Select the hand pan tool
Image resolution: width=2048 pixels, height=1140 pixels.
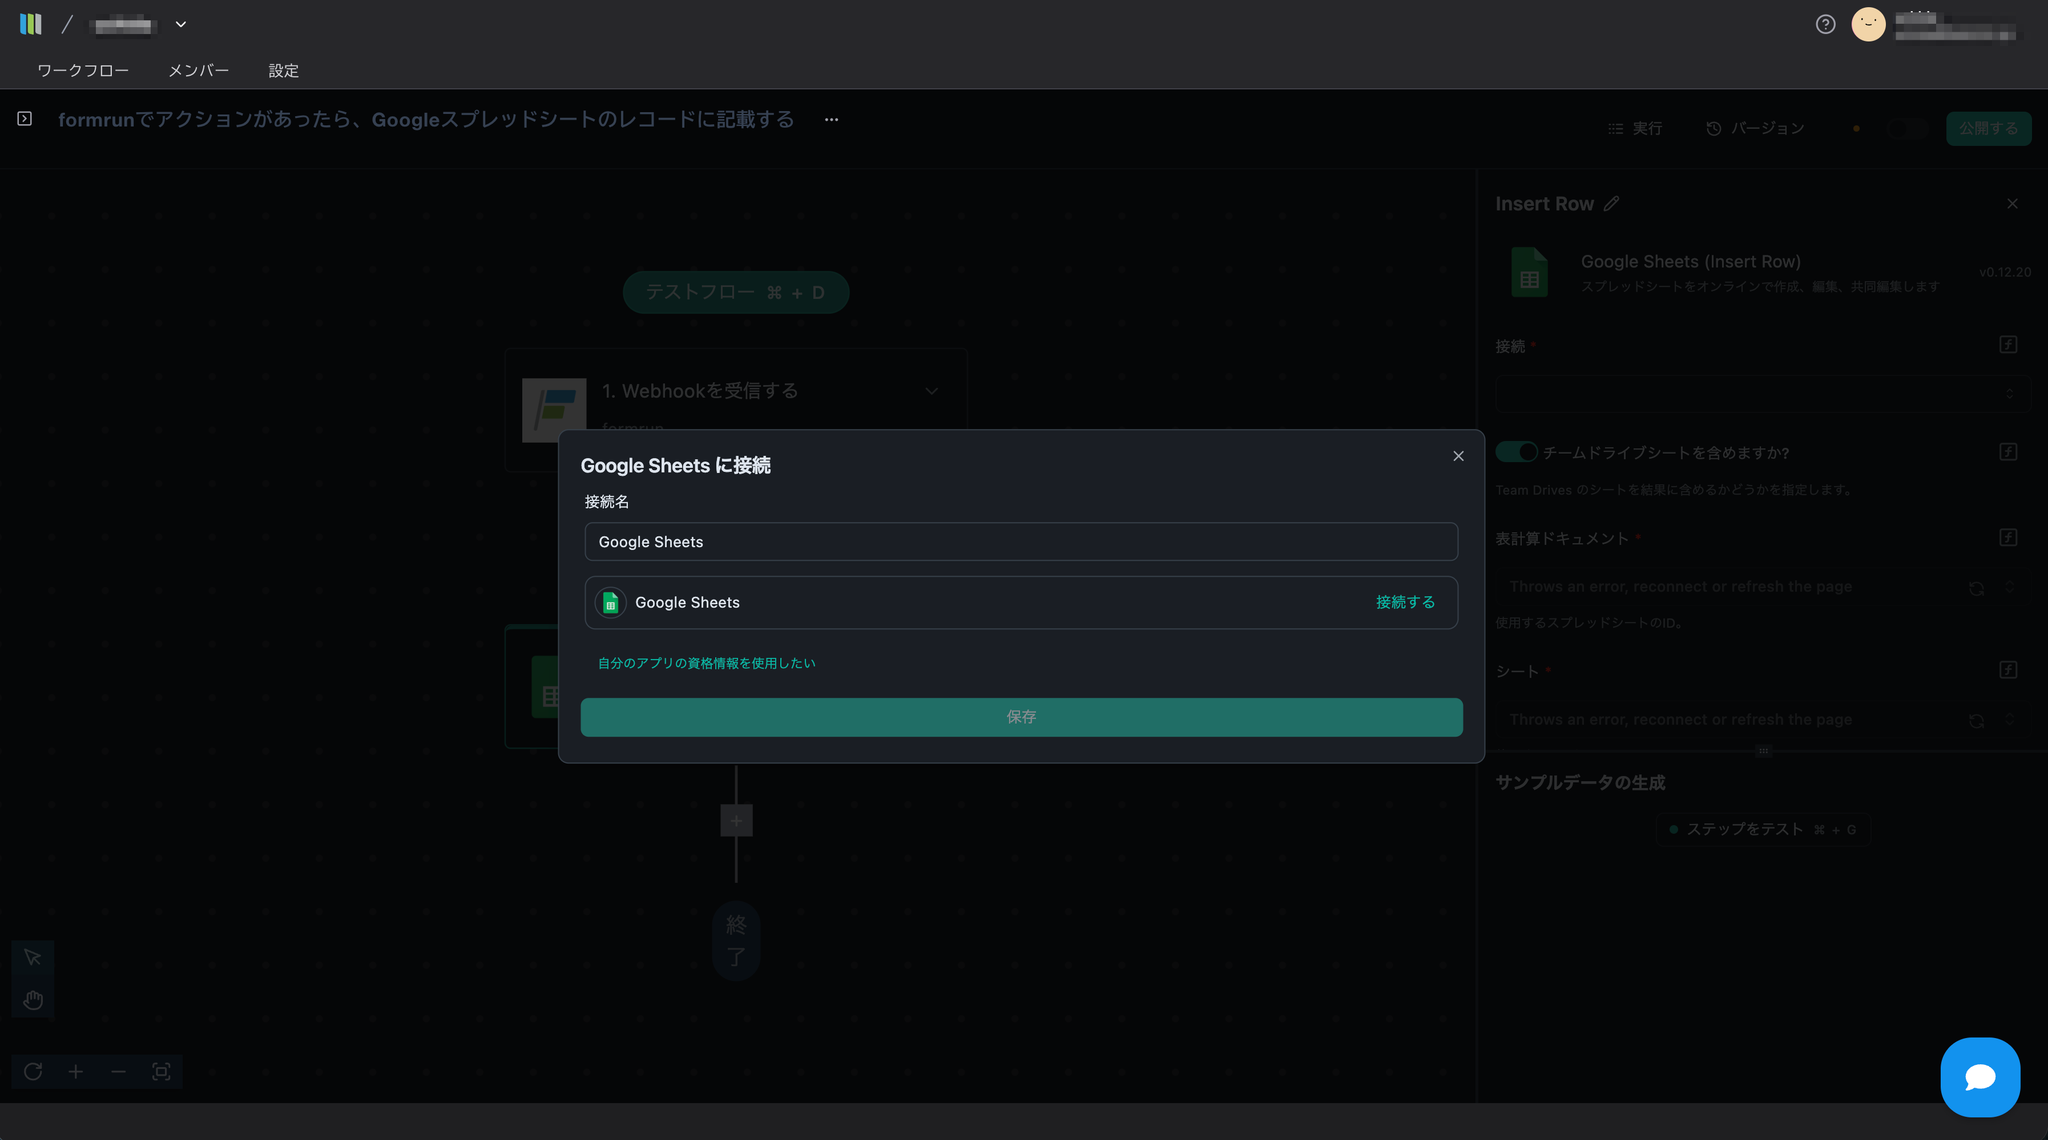pos(33,1000)
